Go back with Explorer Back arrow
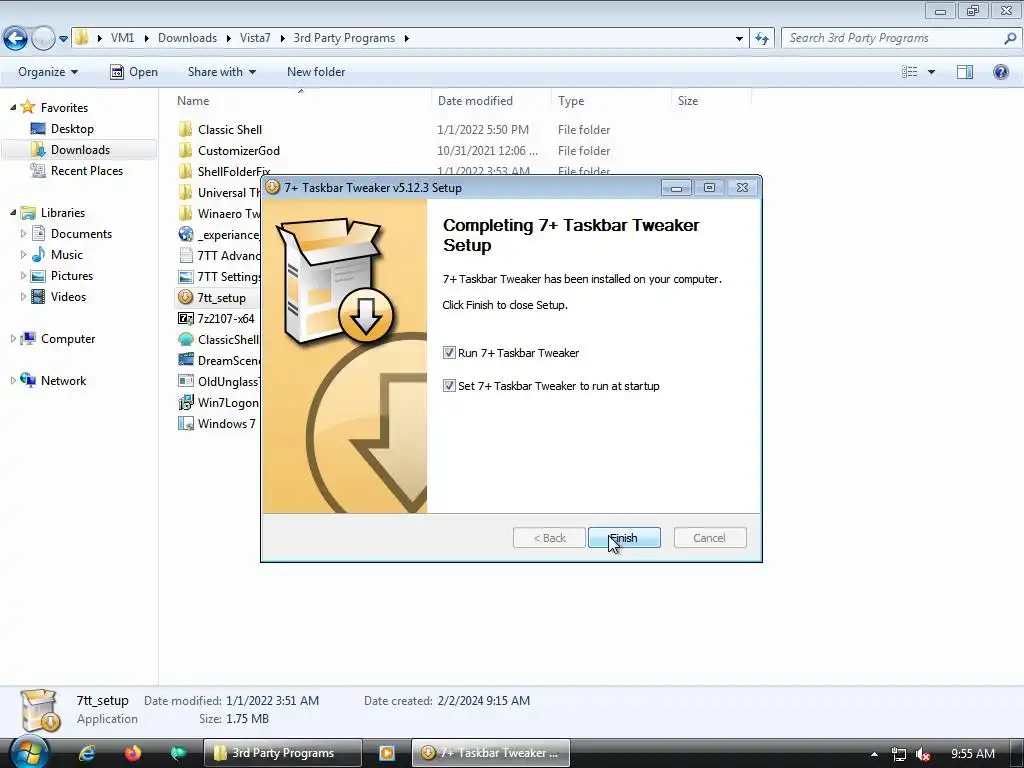The height and width of the screenshot is (768, 1024). (16, 39)
